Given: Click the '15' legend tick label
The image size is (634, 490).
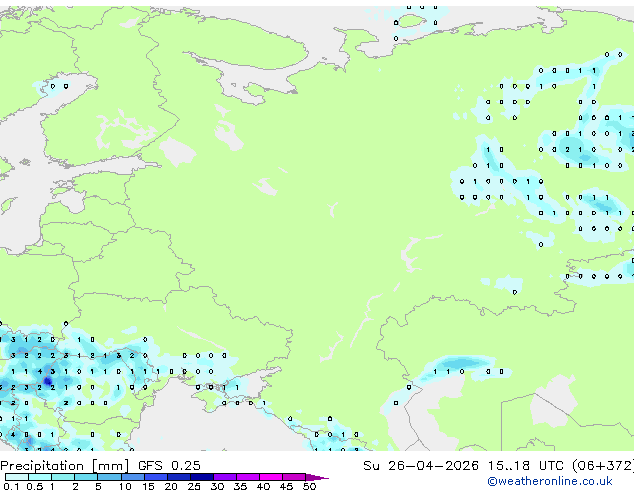Looking at the screenshot, I should [x=148, y=486].
